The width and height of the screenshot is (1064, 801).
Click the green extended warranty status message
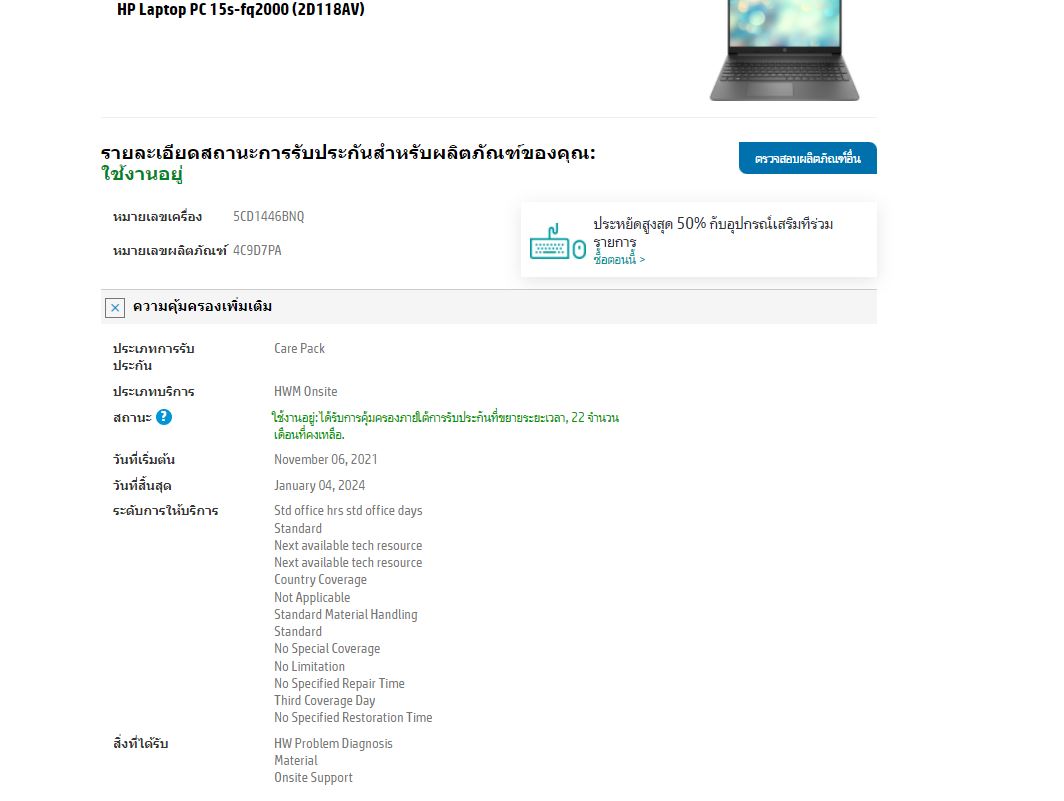445,426
